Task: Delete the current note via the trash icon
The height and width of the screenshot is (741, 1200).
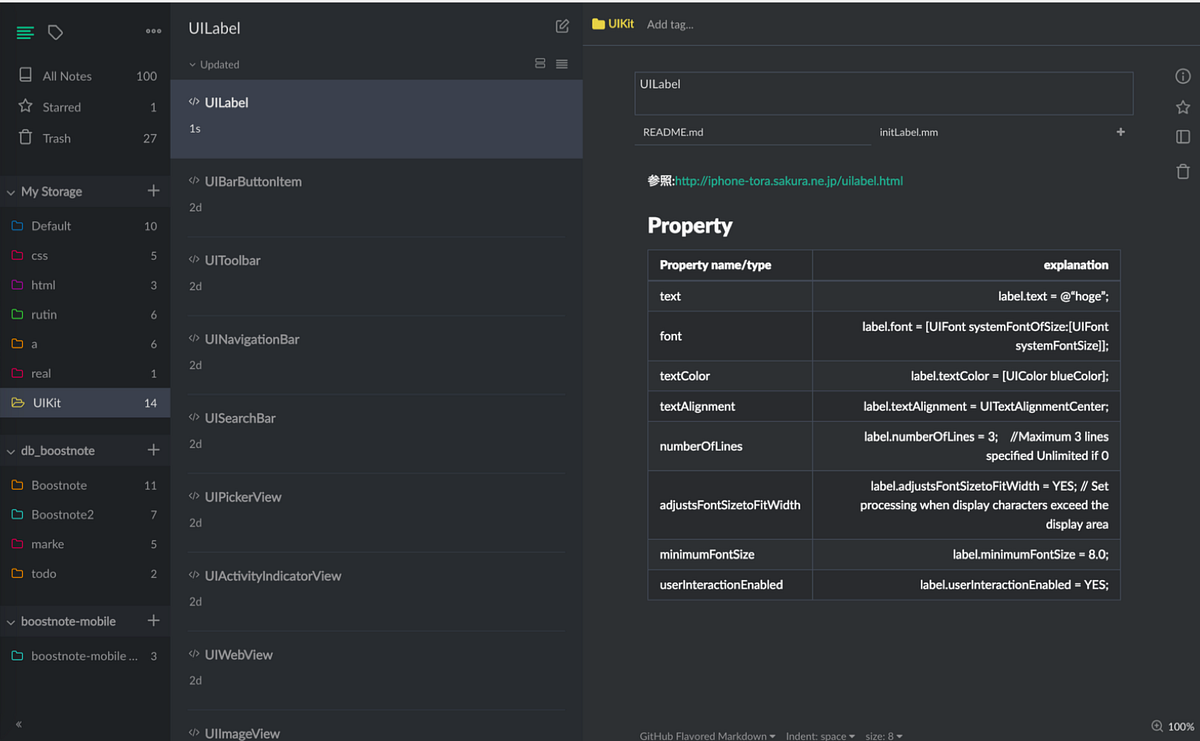Action: [x=1182, y=171]
